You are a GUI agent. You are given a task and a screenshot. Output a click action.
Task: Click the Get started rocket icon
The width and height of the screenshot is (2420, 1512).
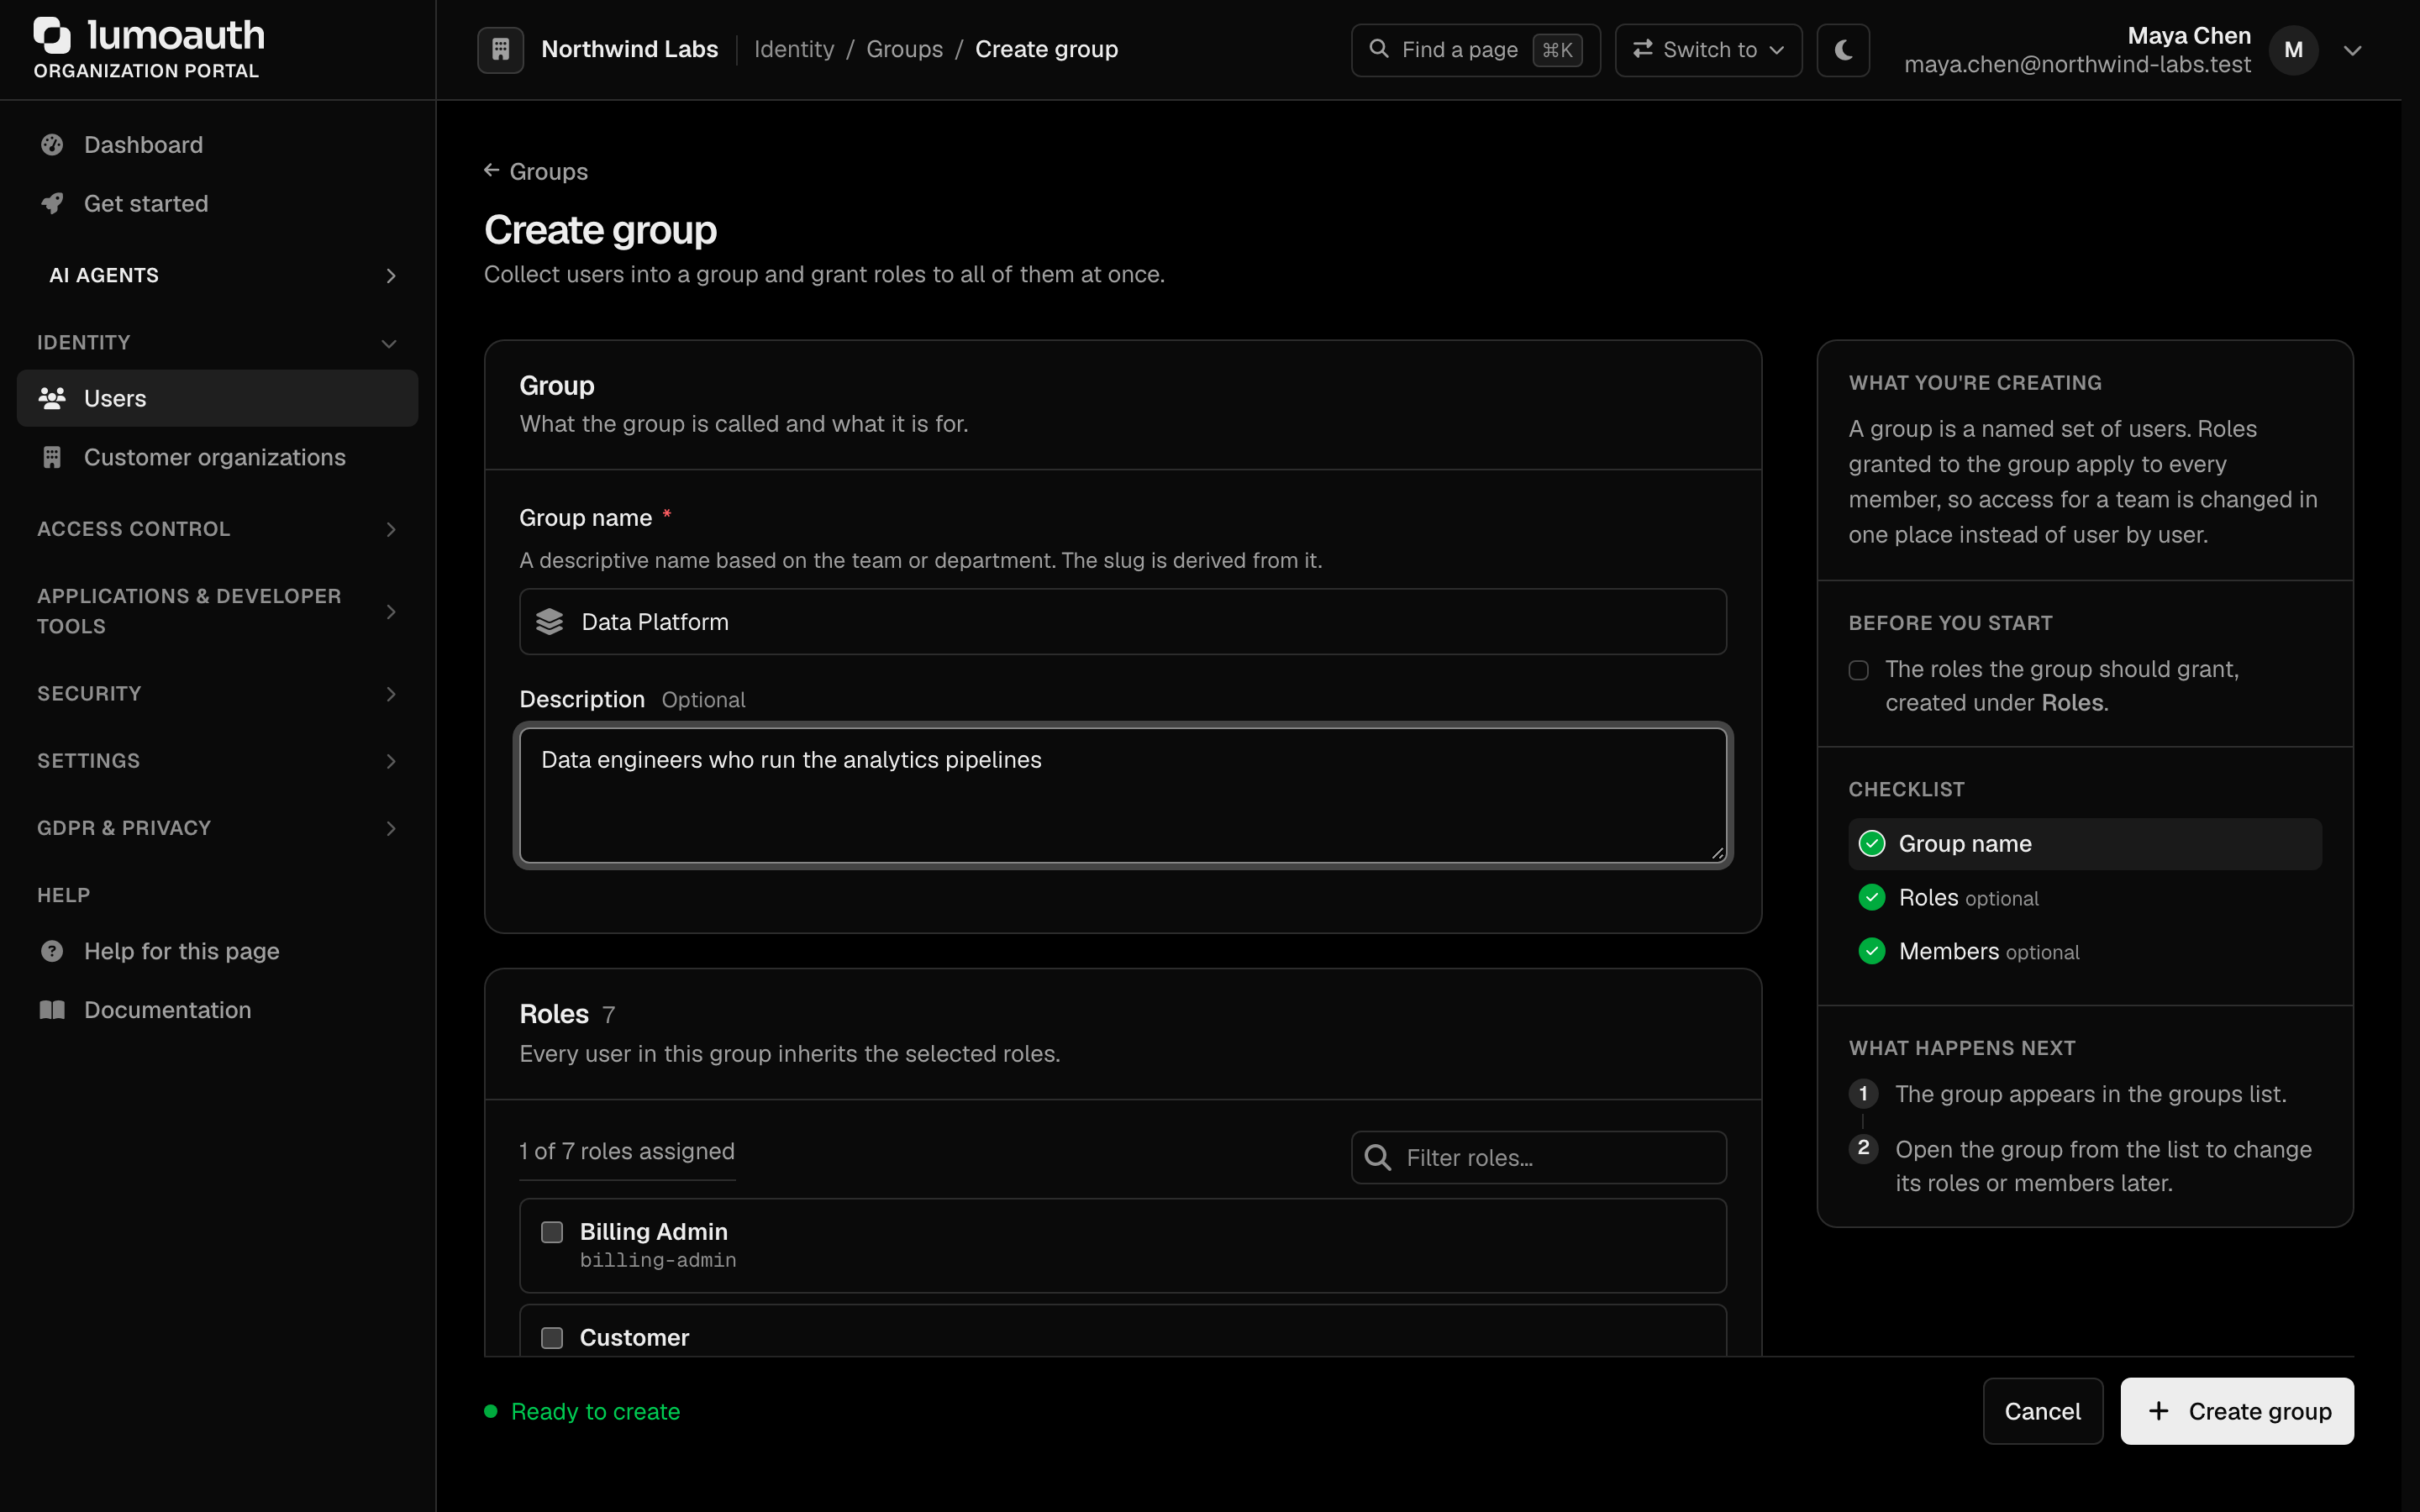(x=52, y=203)
